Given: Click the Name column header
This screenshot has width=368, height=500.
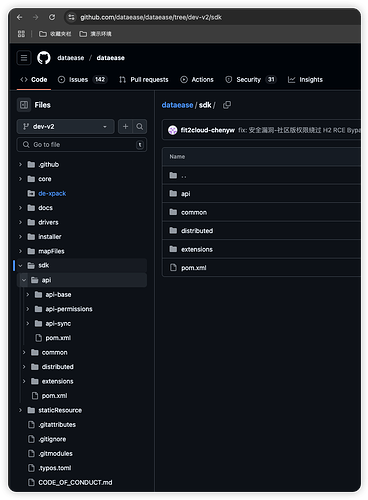Looking at the screenshot, I should point(177,157).
